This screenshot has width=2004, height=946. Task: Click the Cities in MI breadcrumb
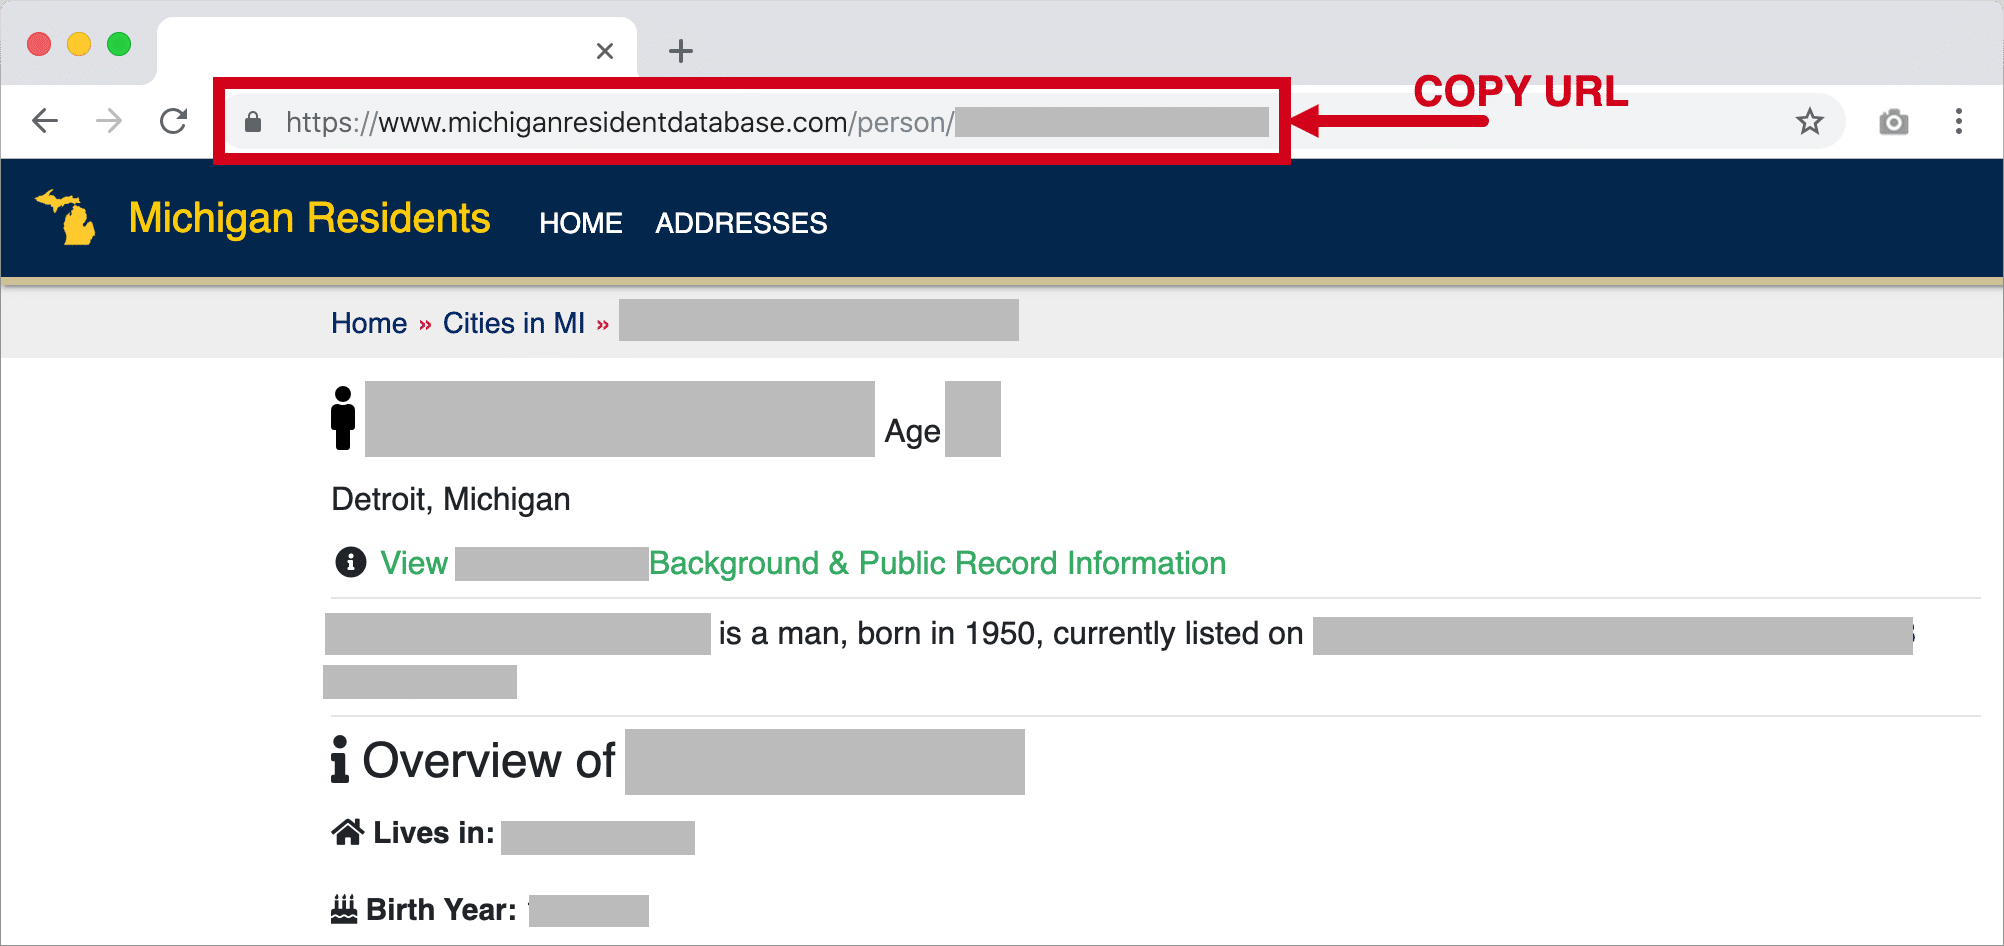pyautogui.click(x=514, y=323)
